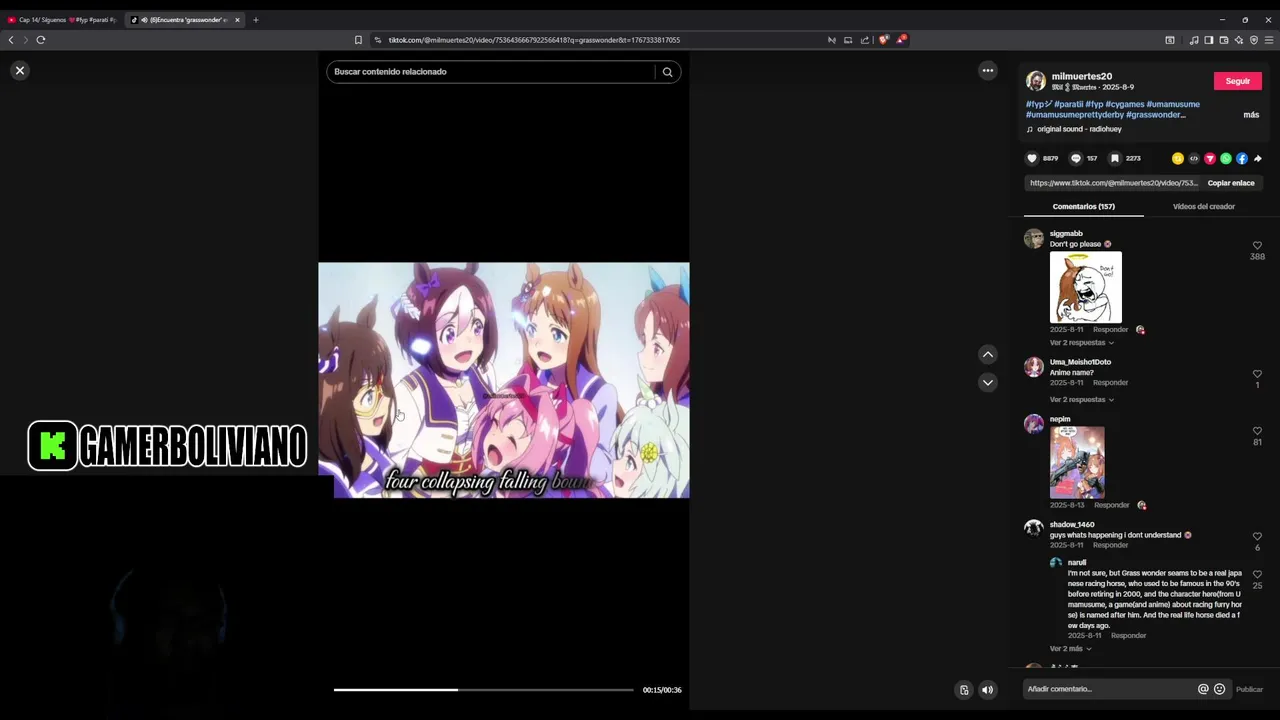Open a new browser tab

click(256, 20)
